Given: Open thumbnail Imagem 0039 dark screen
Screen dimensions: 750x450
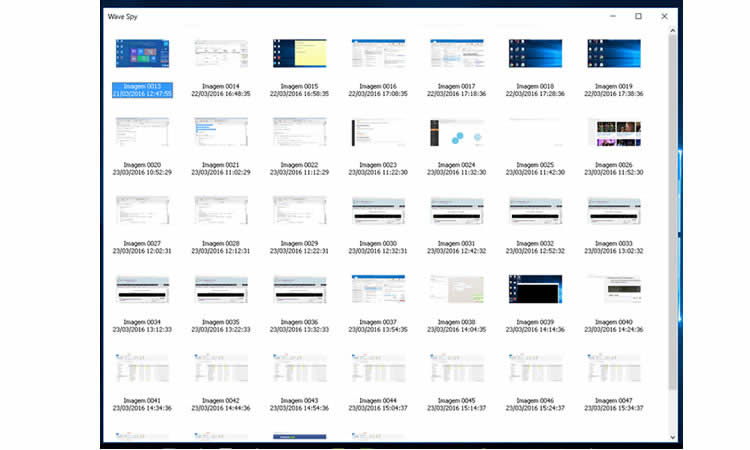Looking at the screenshot, I should [x=535, y=289].
